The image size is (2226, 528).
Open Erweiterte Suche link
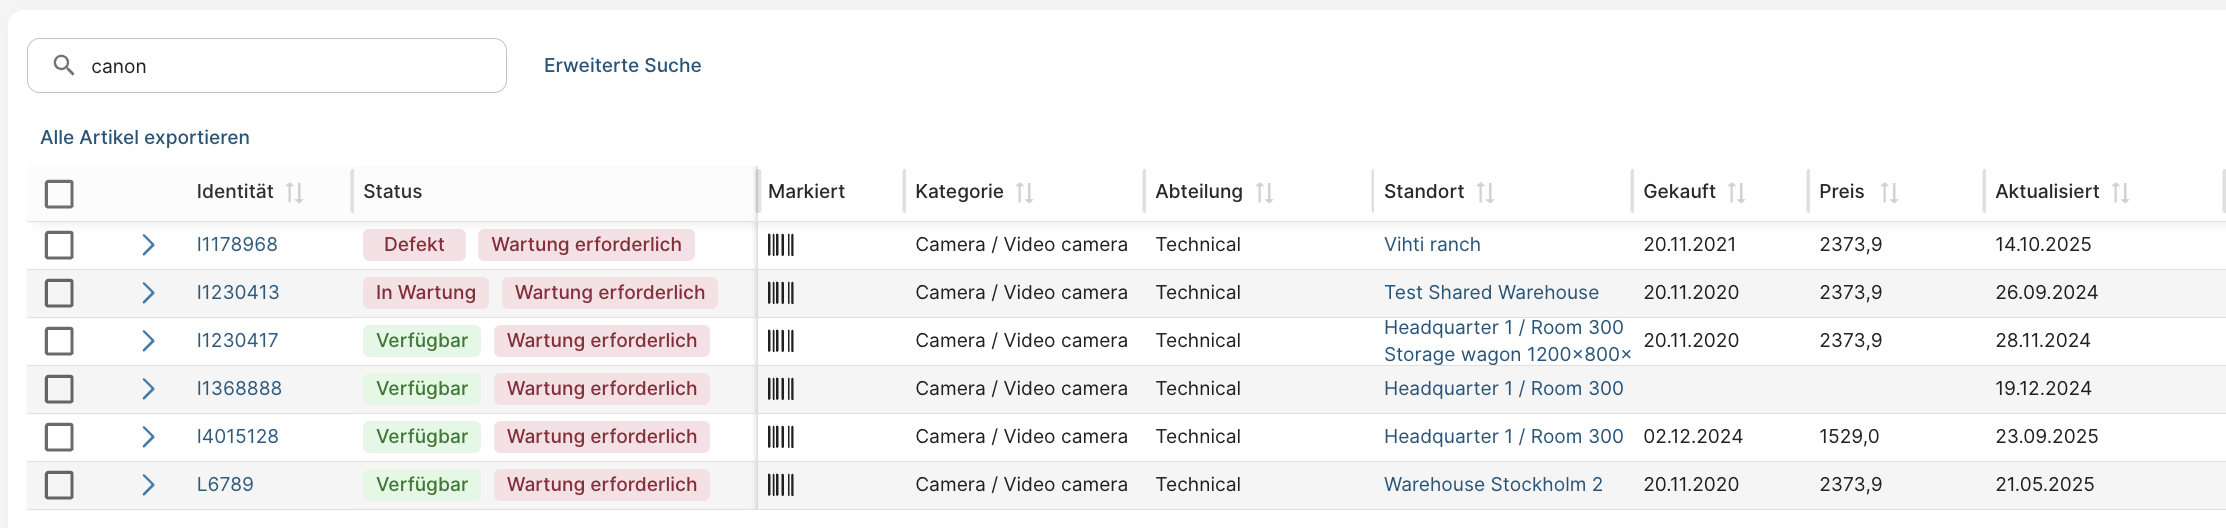pos(622,66)
